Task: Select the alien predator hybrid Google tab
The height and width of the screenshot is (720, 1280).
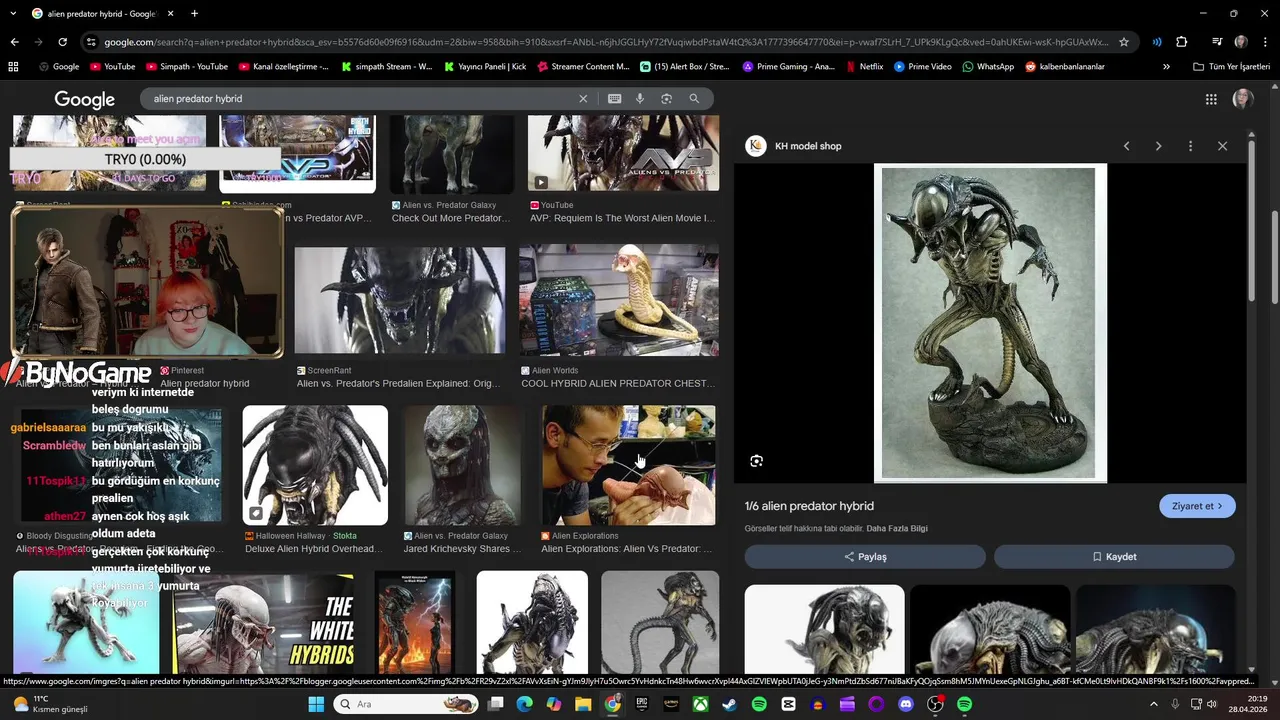Action: pyautogui.click(x=101, y=14)
